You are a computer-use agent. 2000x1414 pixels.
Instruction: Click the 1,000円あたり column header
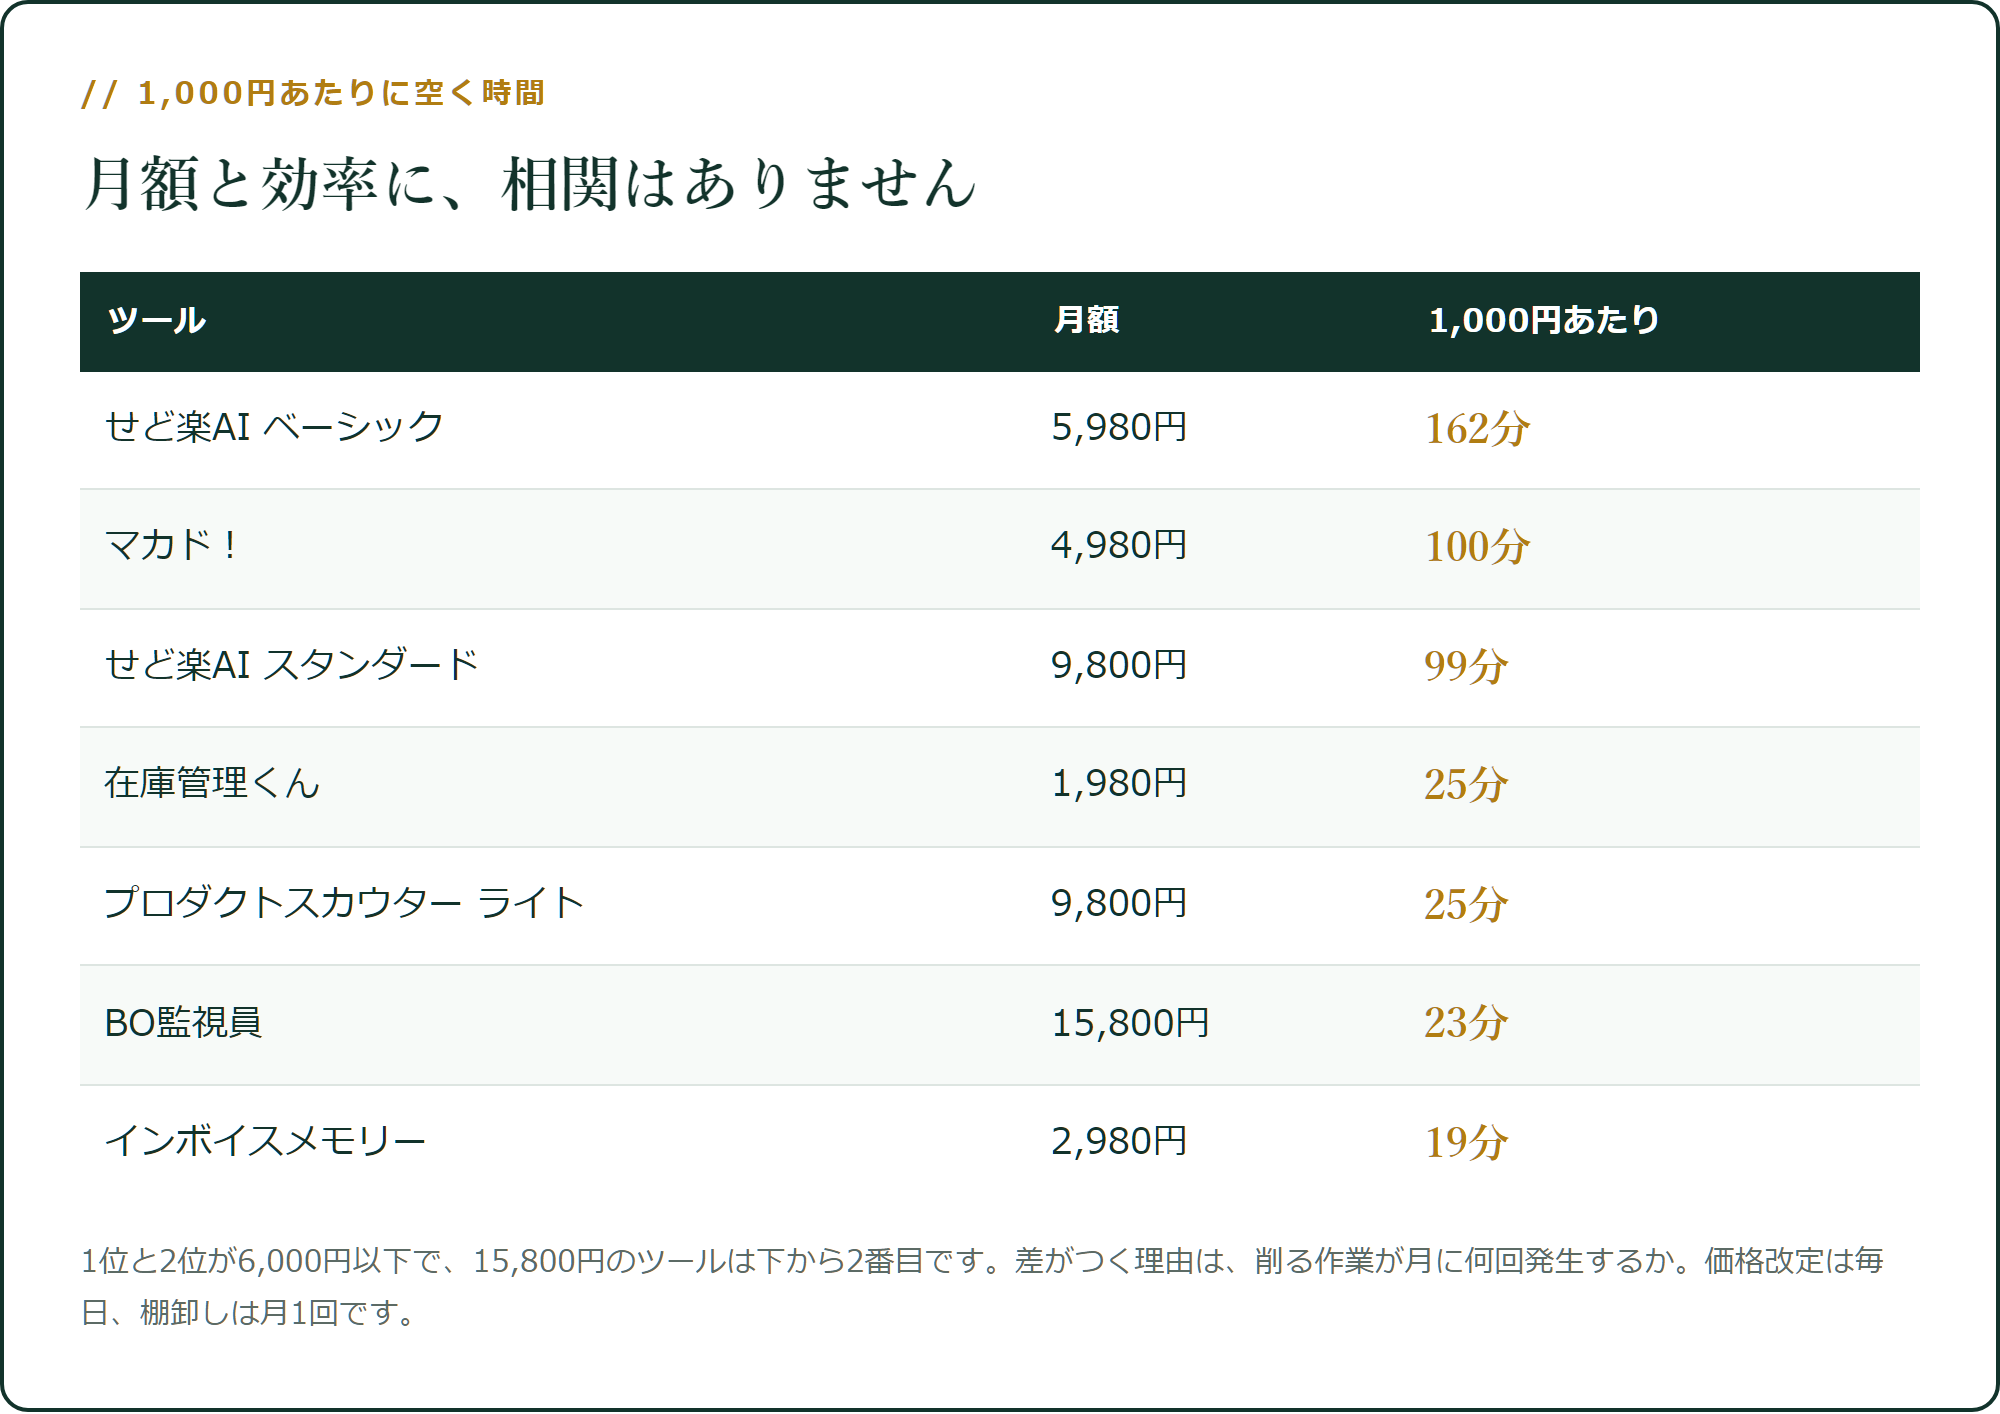(x=1544, y=321)
